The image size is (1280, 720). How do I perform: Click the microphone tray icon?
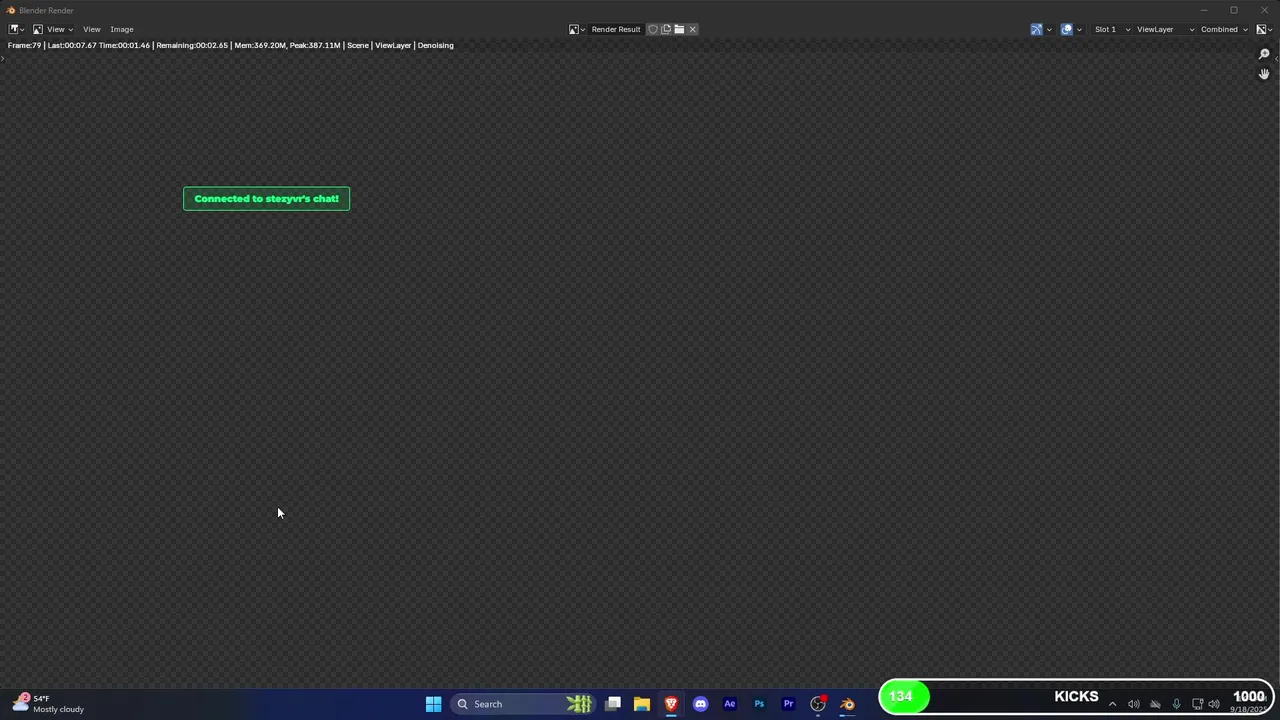click(1176, 704)
